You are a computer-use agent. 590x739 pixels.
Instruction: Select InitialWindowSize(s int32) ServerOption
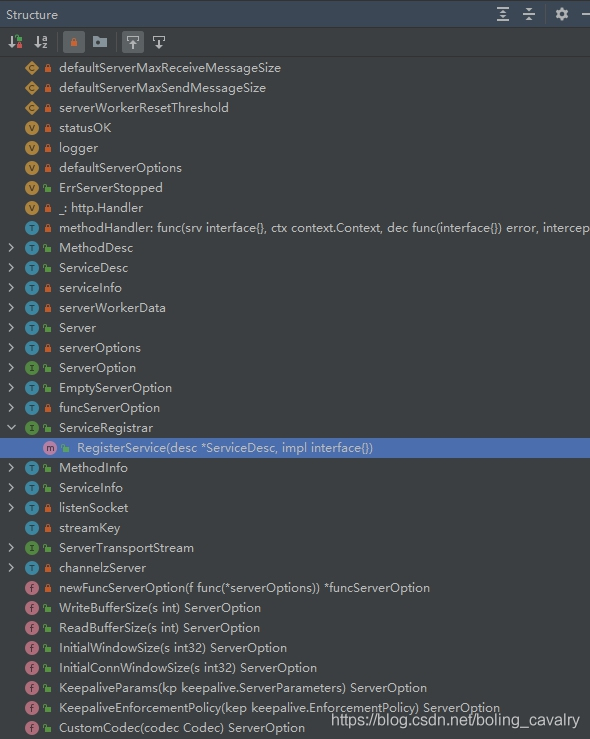[x=172, y=648]
